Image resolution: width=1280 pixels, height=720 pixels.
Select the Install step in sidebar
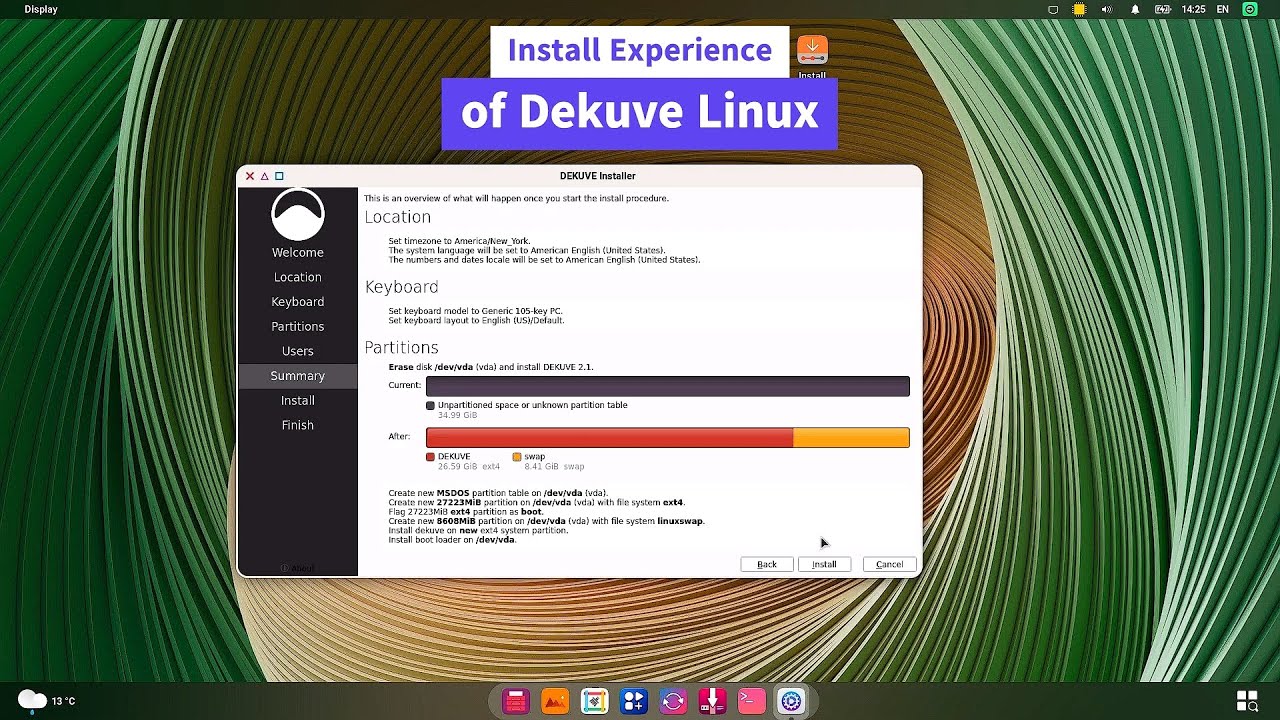pyautogui.click(x=298, y=400)
